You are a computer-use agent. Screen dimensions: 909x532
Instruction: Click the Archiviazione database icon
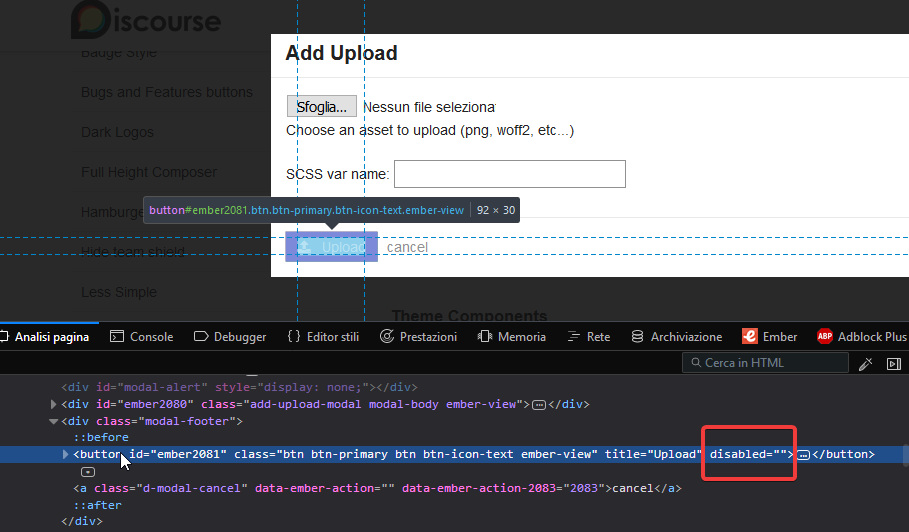click(637, 337)
